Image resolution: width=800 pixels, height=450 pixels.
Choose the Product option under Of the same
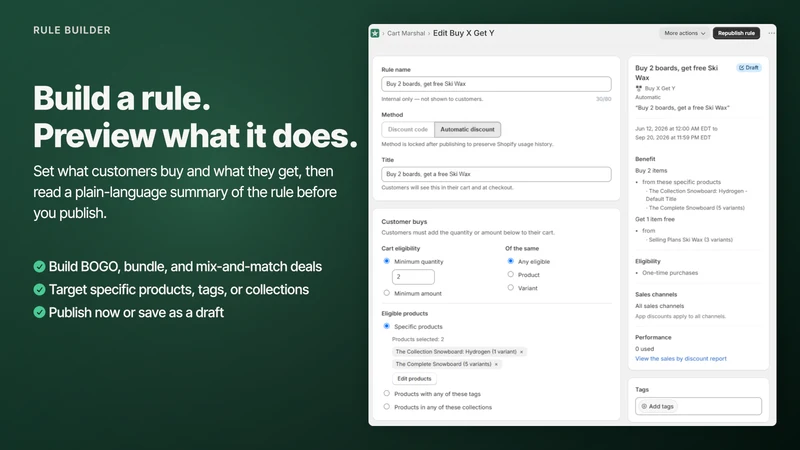510,274
